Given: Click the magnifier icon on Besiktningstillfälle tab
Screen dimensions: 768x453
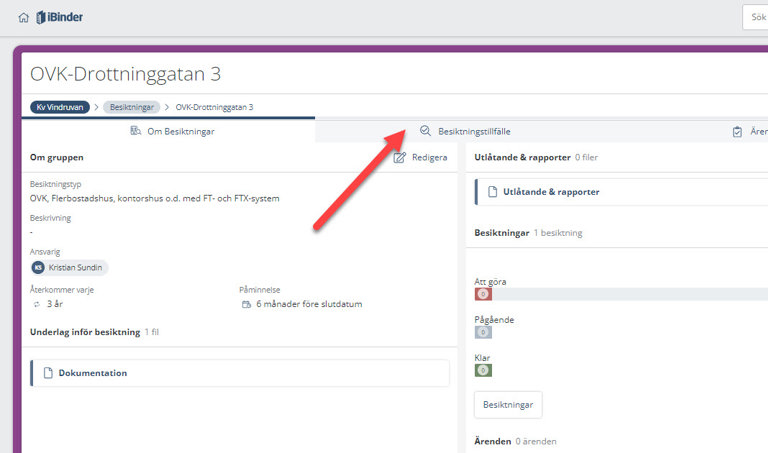Looking at the screenshot, I should click(425, 131).
